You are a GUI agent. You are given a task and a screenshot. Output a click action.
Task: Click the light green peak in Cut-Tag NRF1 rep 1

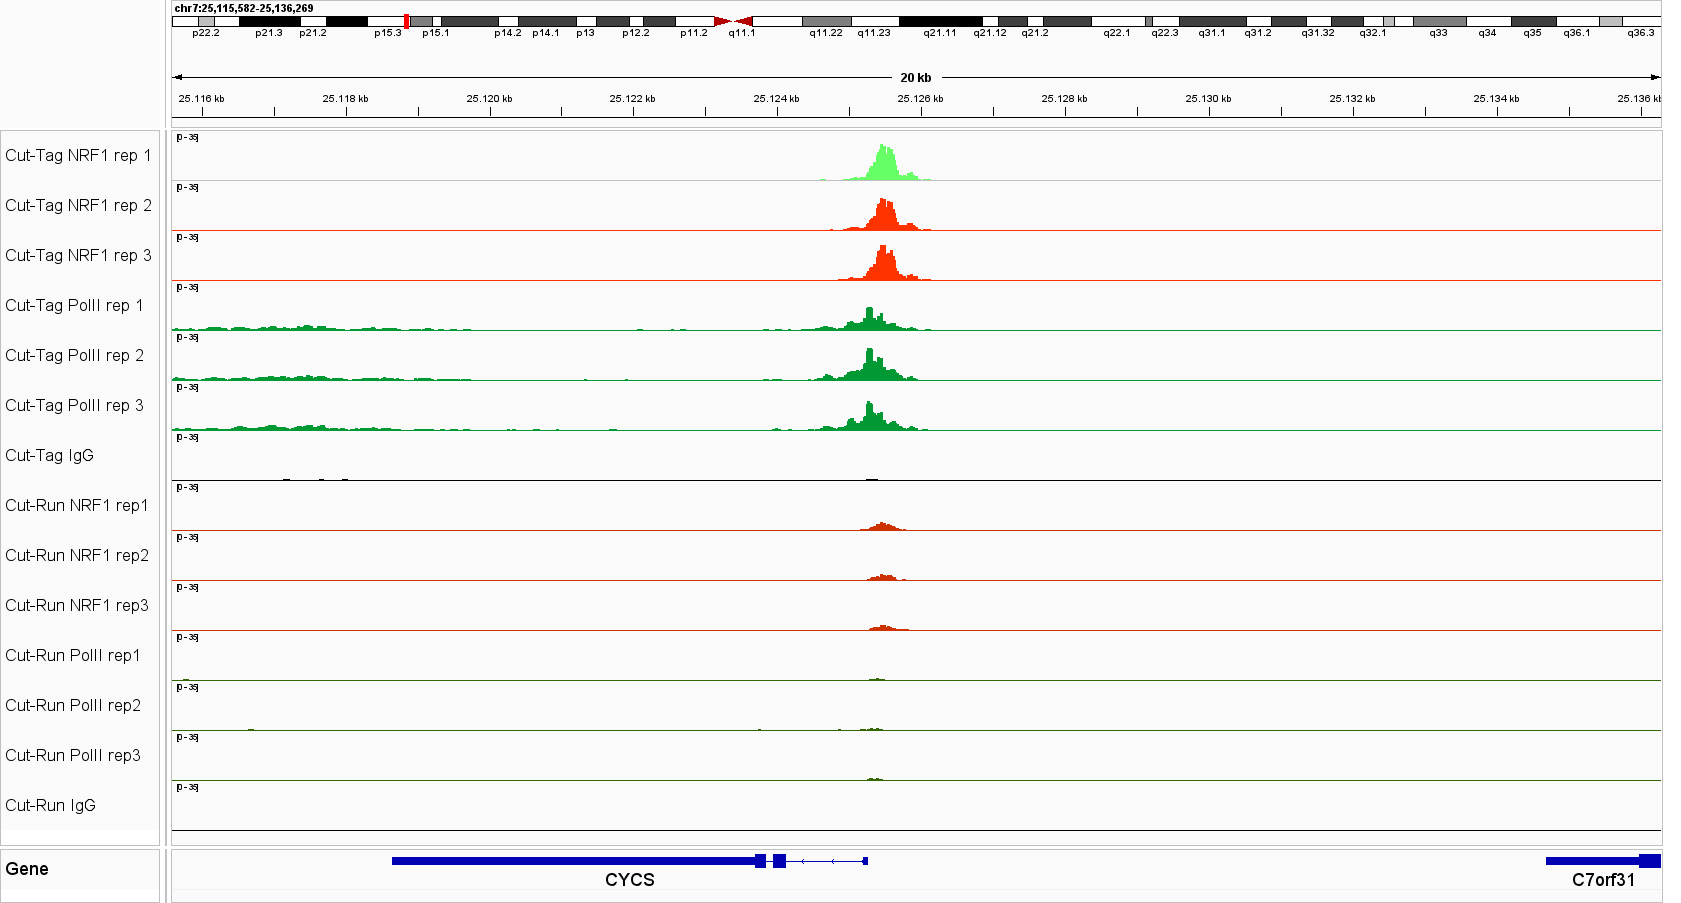pos(883,165)
